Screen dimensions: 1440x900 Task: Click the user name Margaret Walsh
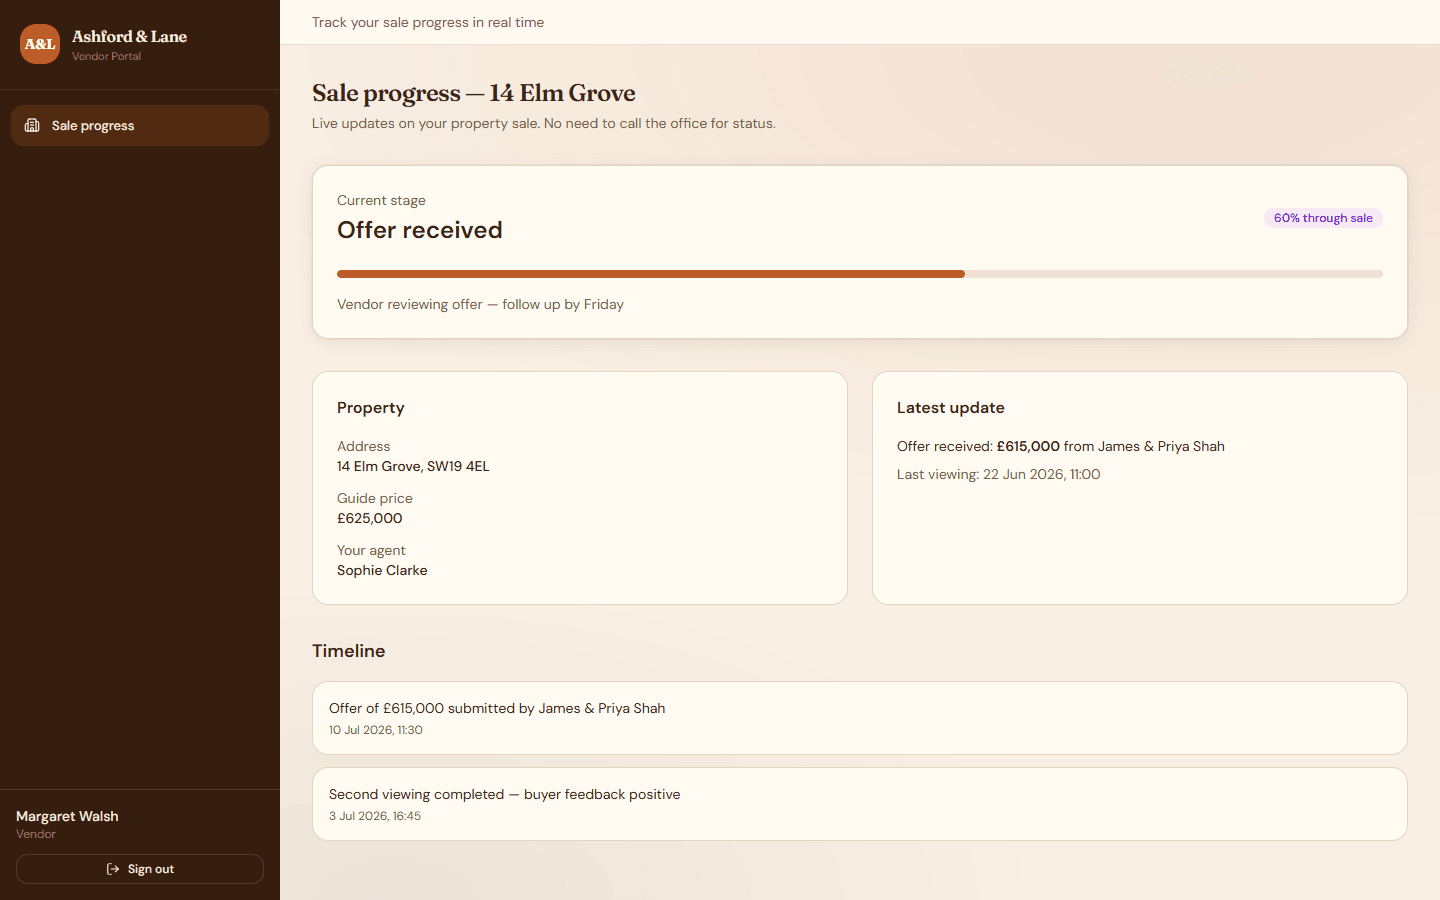click(67, 816)
